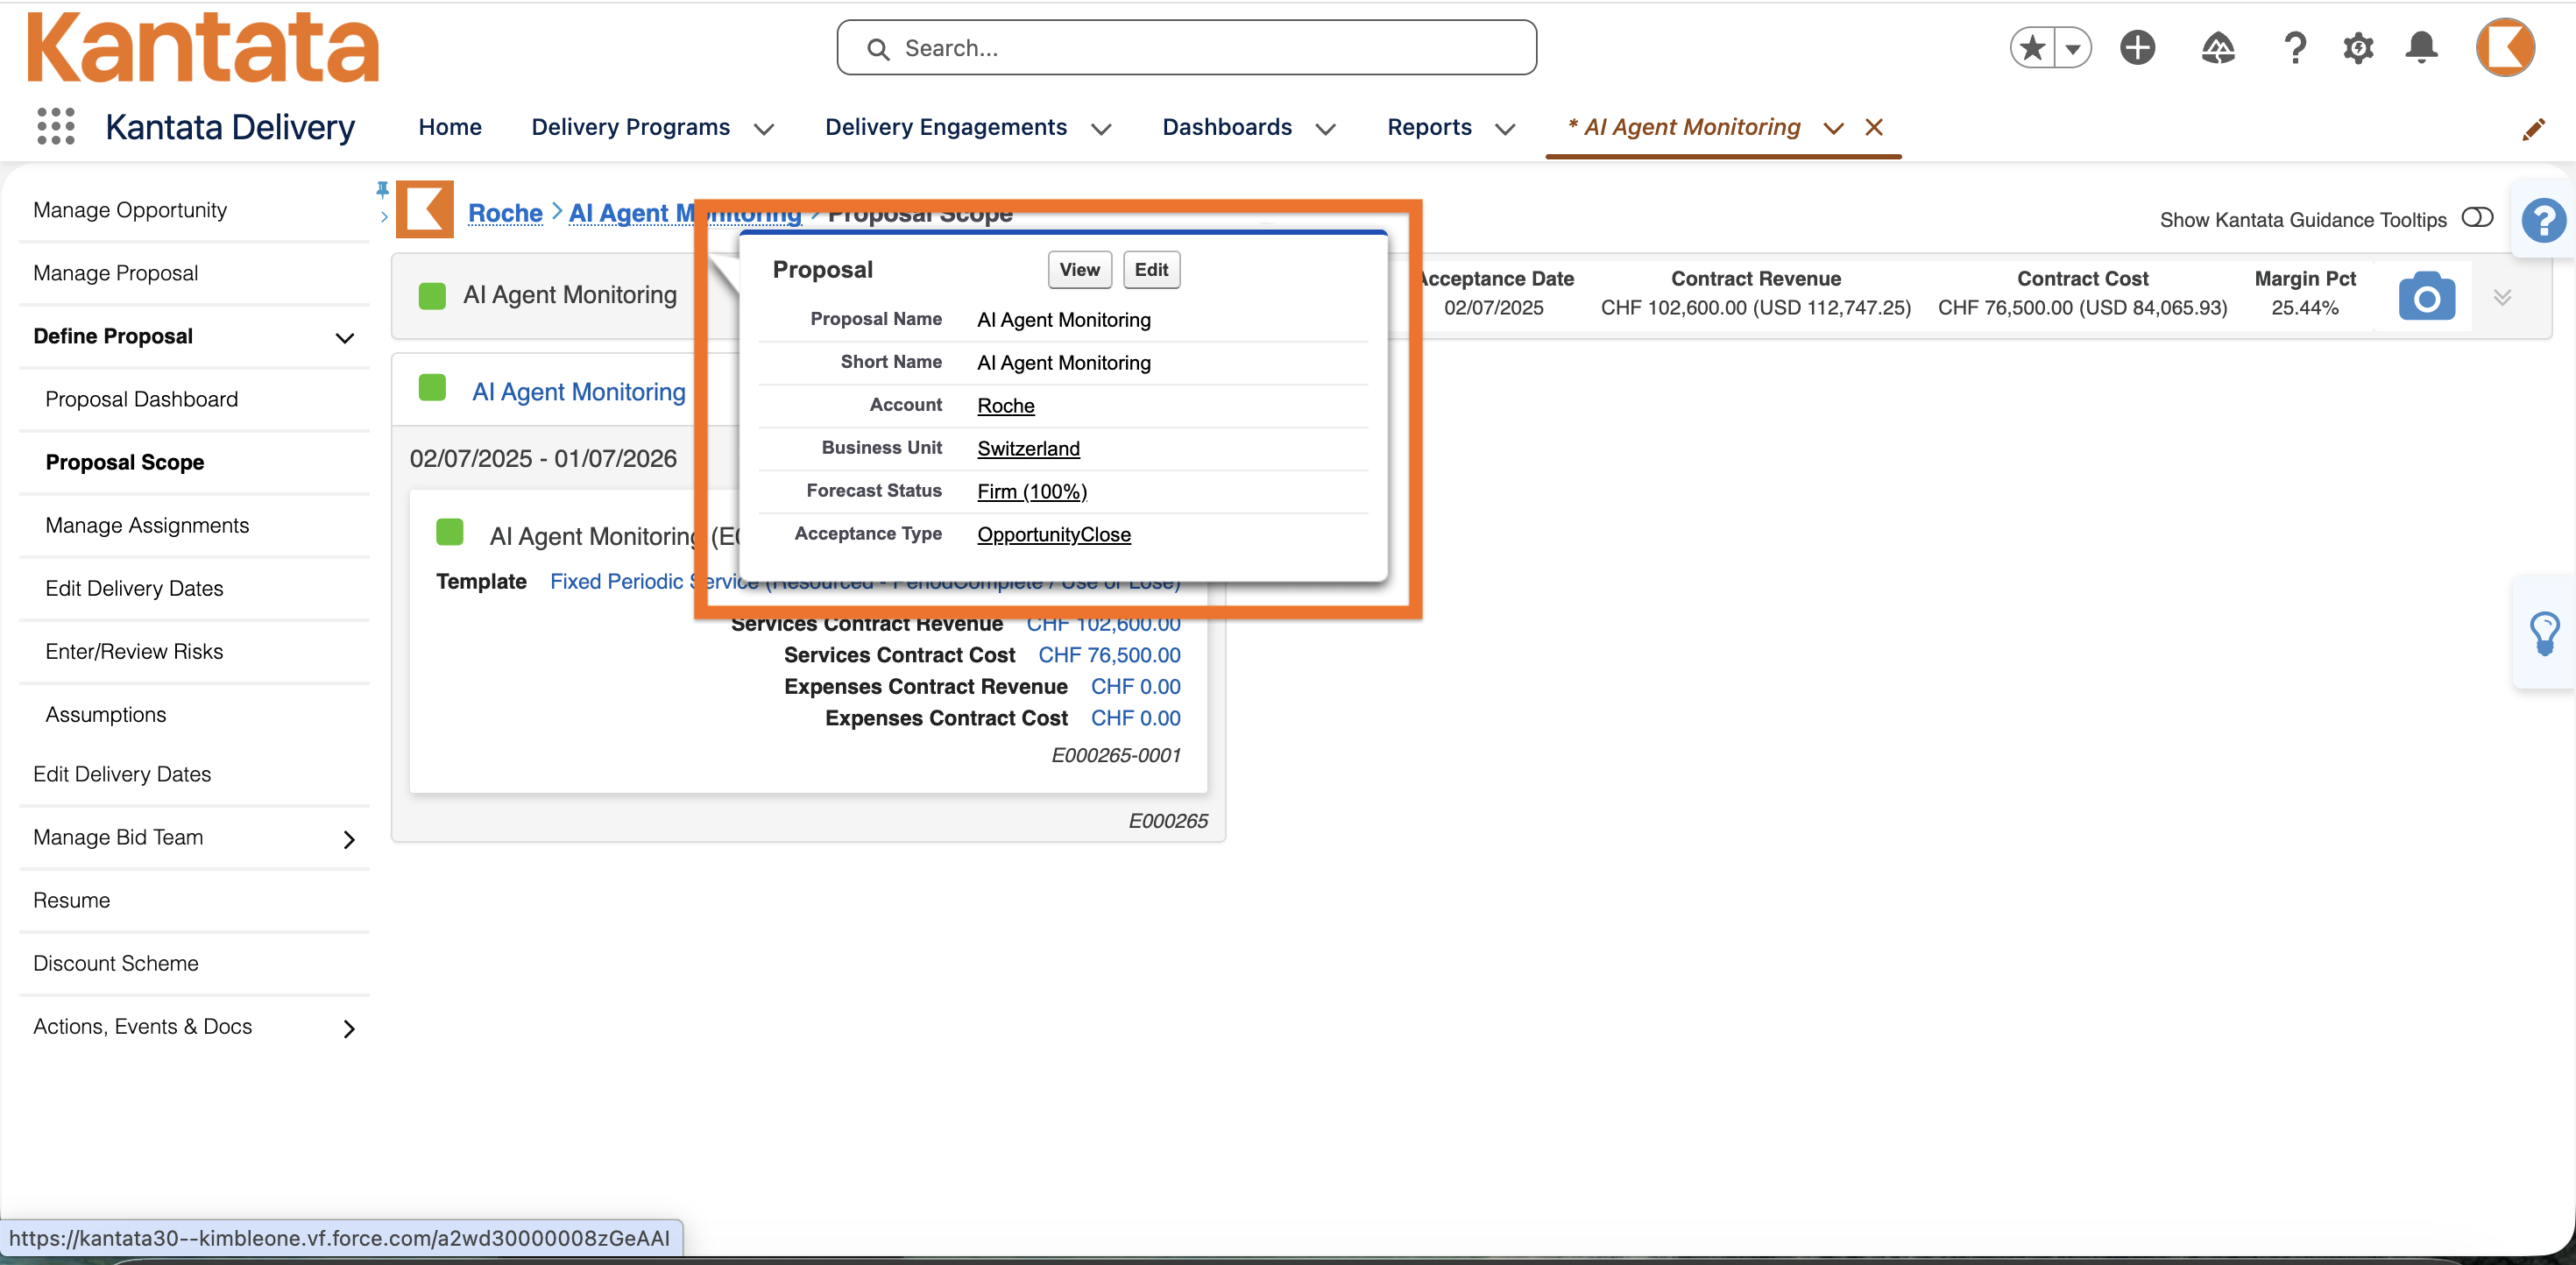Open the lightbulb tips panel
This screenshot has height=1265, width=2576.
coord(2544,634)
